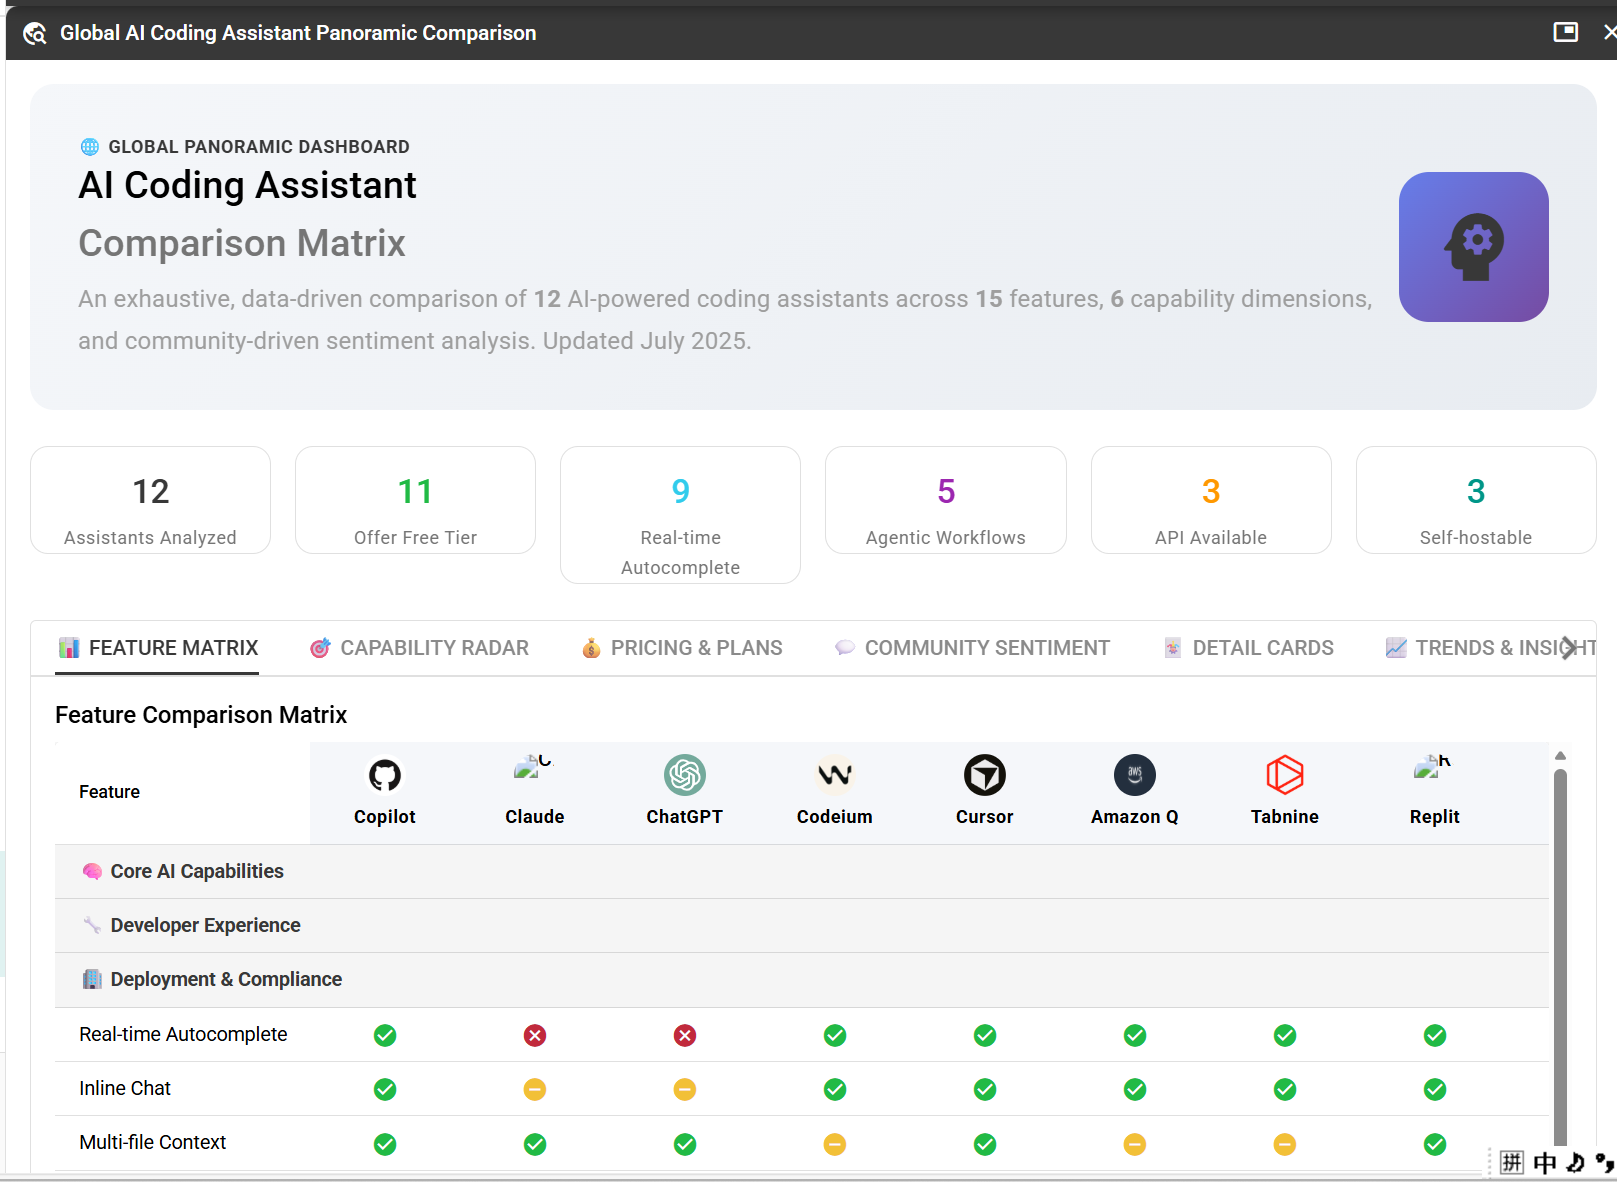The image size is (1617, 1182).
Task: Click the ChatGPT logo in matrix header
Action: (685, 775)
